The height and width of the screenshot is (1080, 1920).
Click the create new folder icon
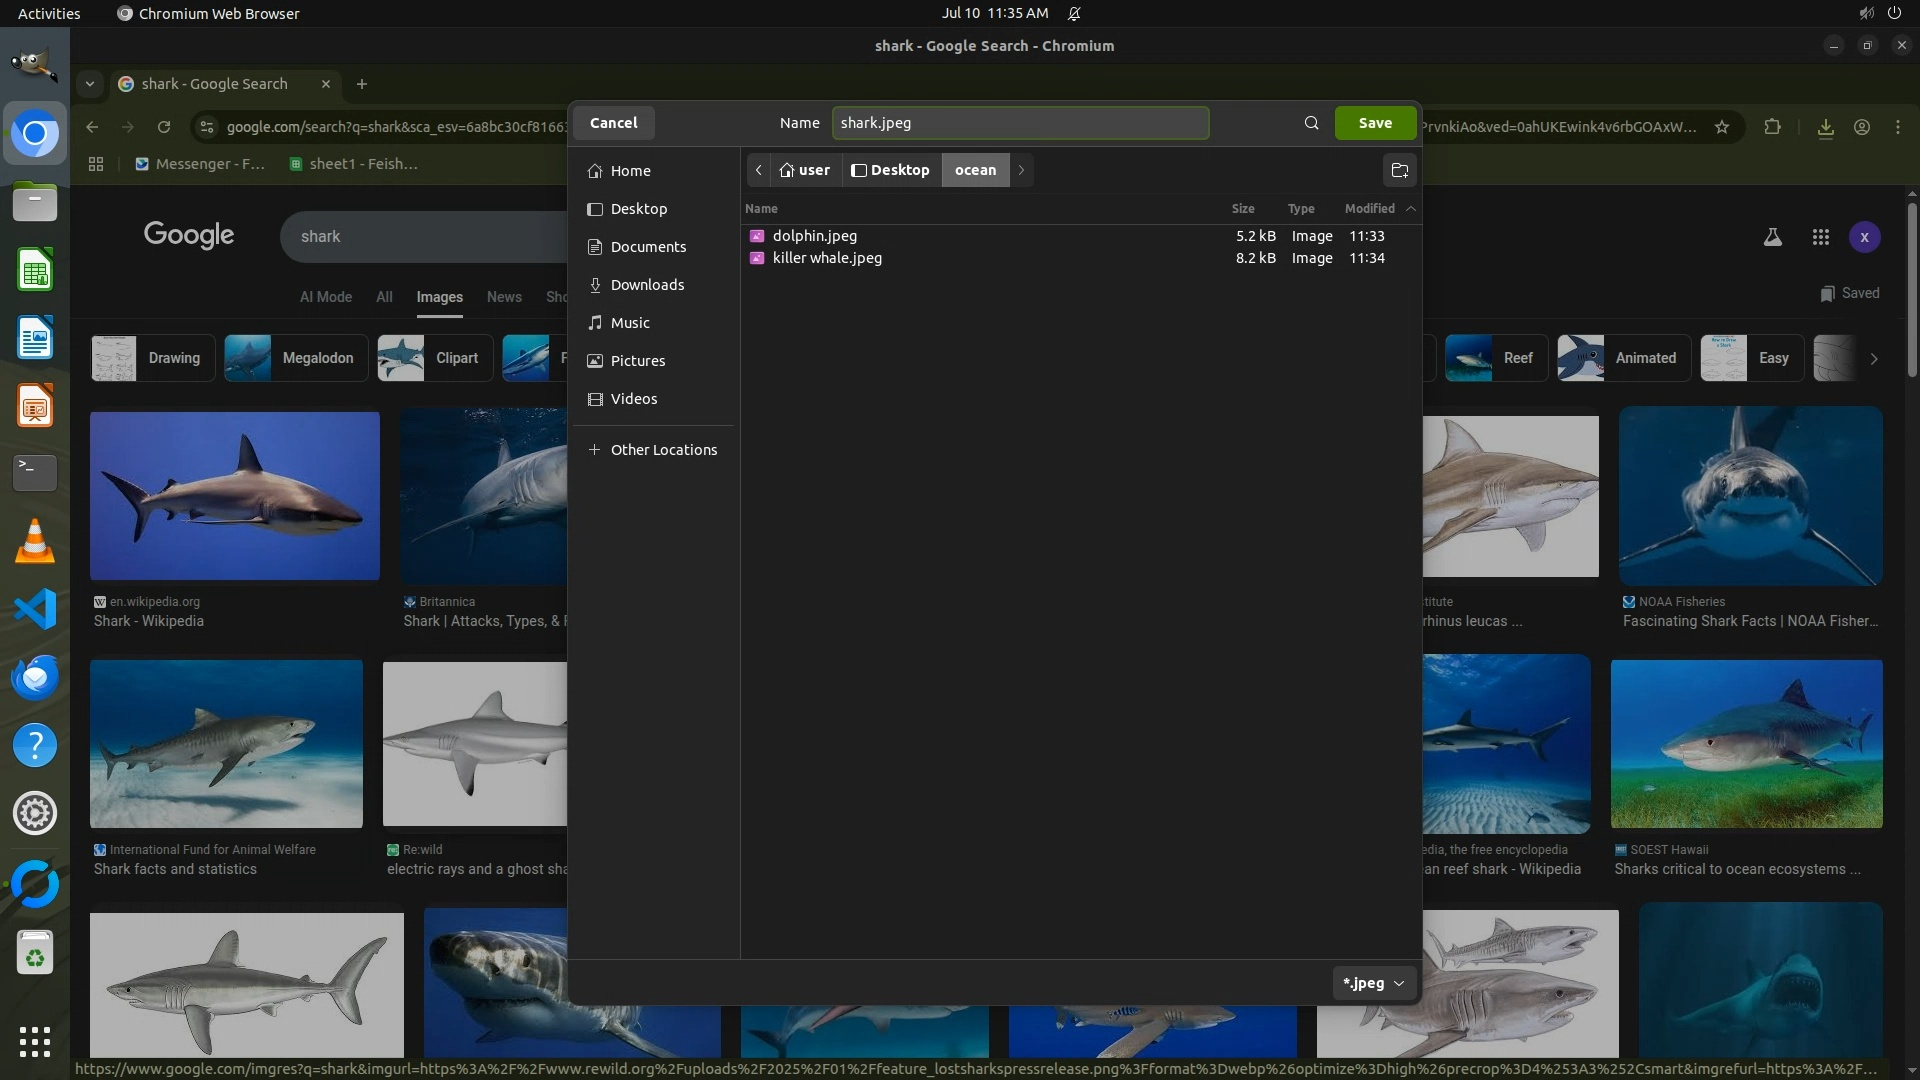[x=1399, y=170]
